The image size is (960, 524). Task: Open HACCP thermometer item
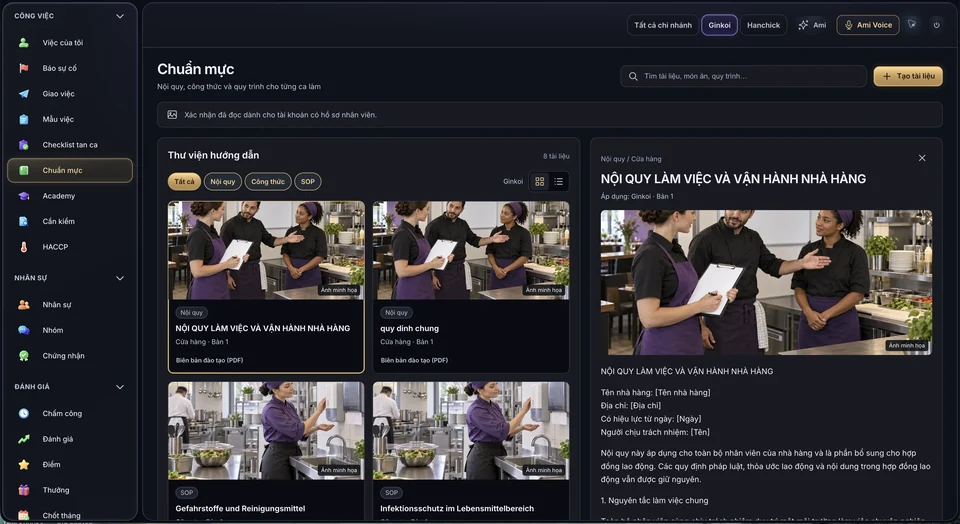[x=69, y=247]
